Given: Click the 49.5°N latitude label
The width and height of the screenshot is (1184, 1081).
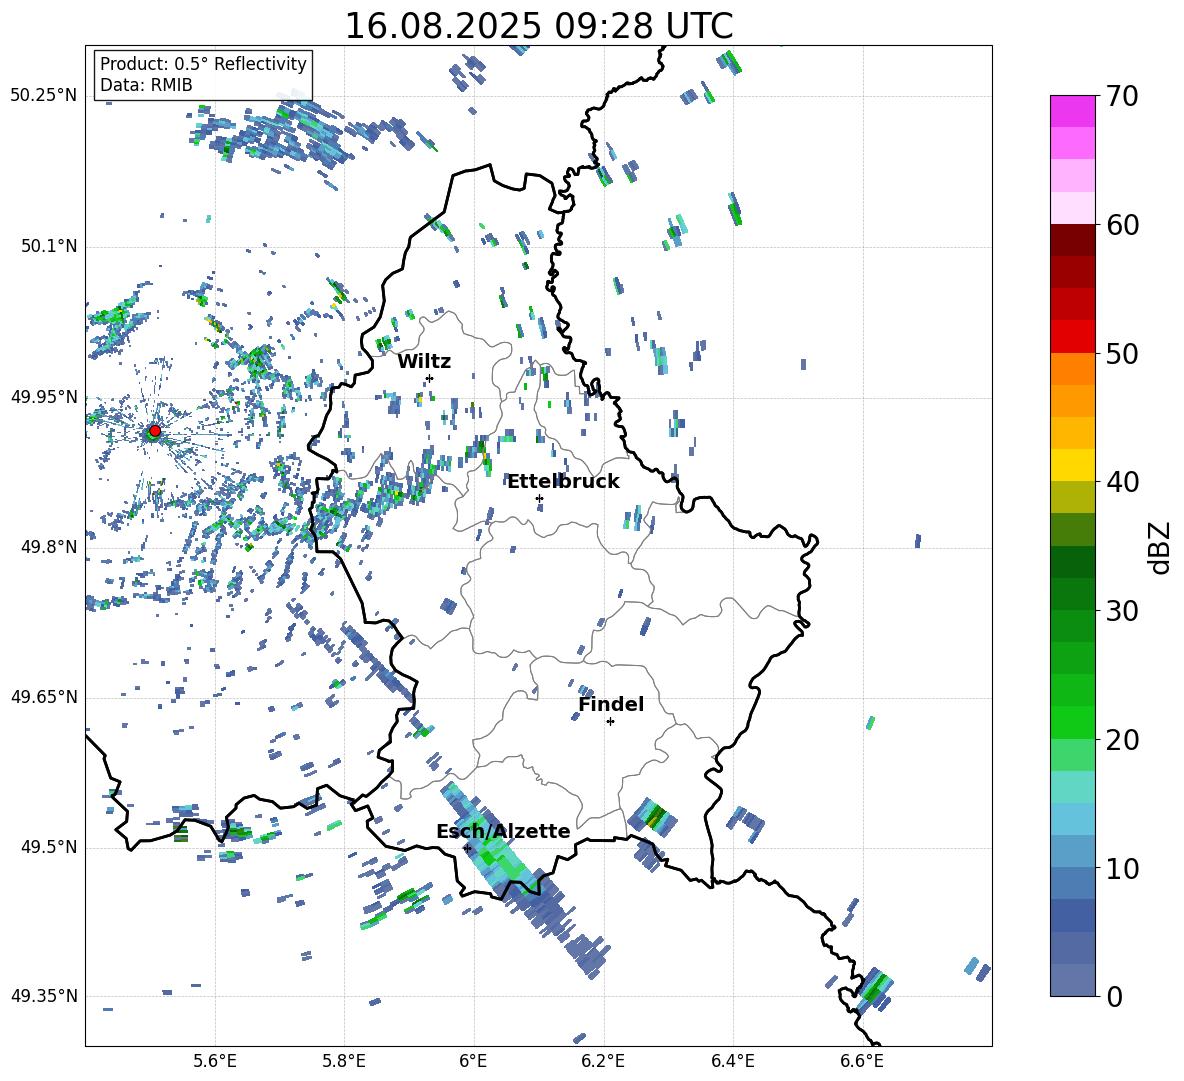Looking at the screenshot, I should [x=48, y=847].
